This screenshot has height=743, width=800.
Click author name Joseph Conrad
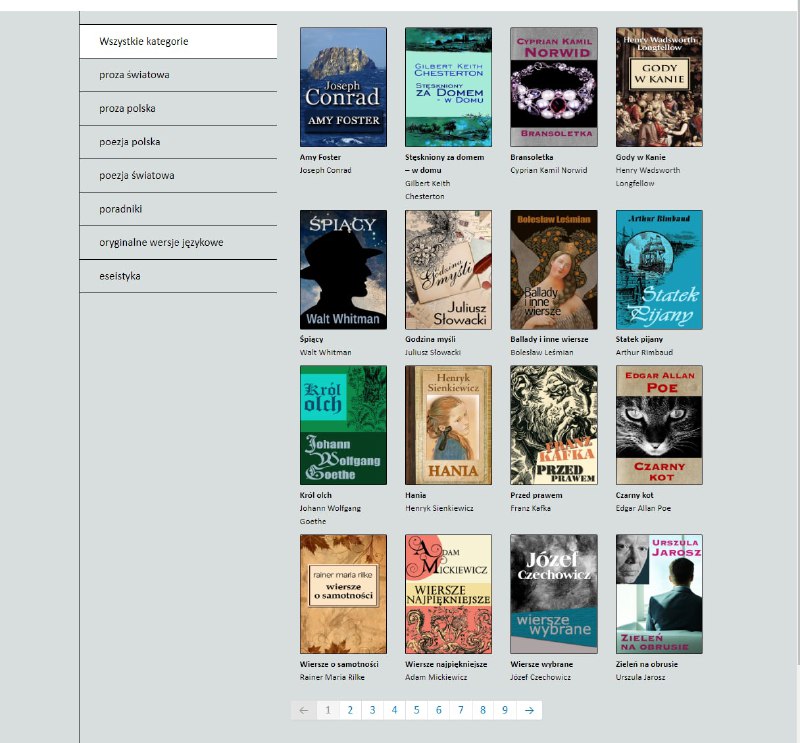(x=326, y=170)
